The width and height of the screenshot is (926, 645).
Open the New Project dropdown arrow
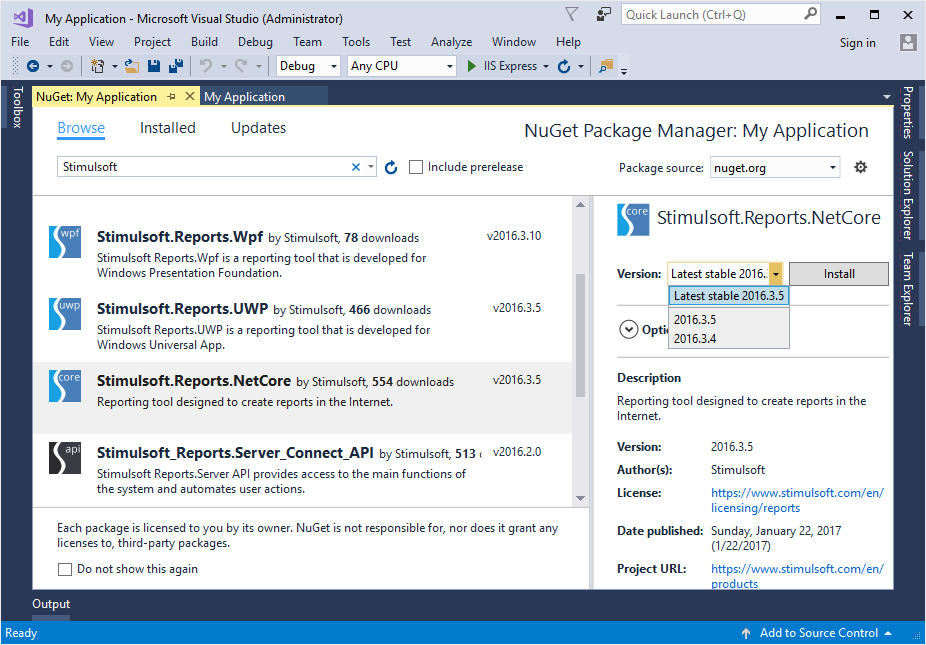click(x=115, y=66)
